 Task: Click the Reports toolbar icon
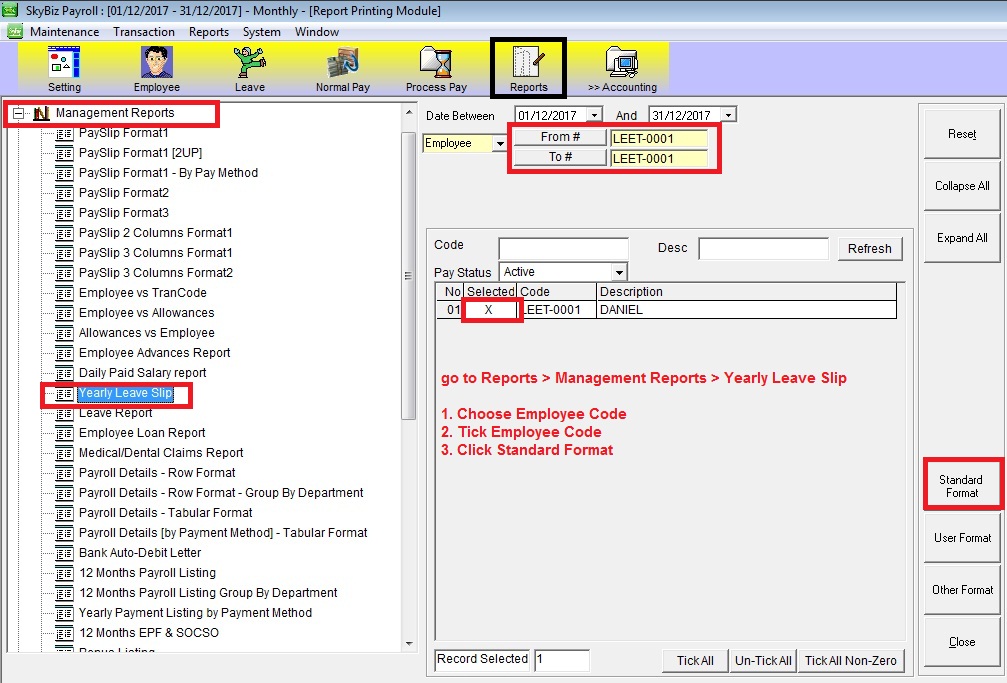(x=528, y=64)
